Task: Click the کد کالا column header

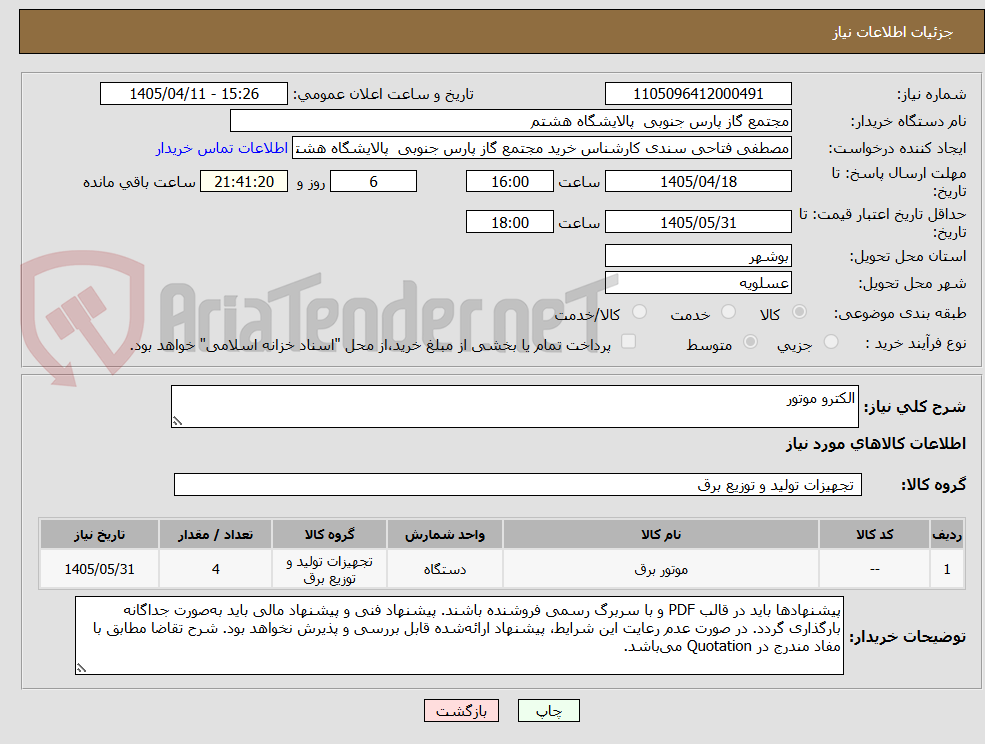Action: pos(874,534)
